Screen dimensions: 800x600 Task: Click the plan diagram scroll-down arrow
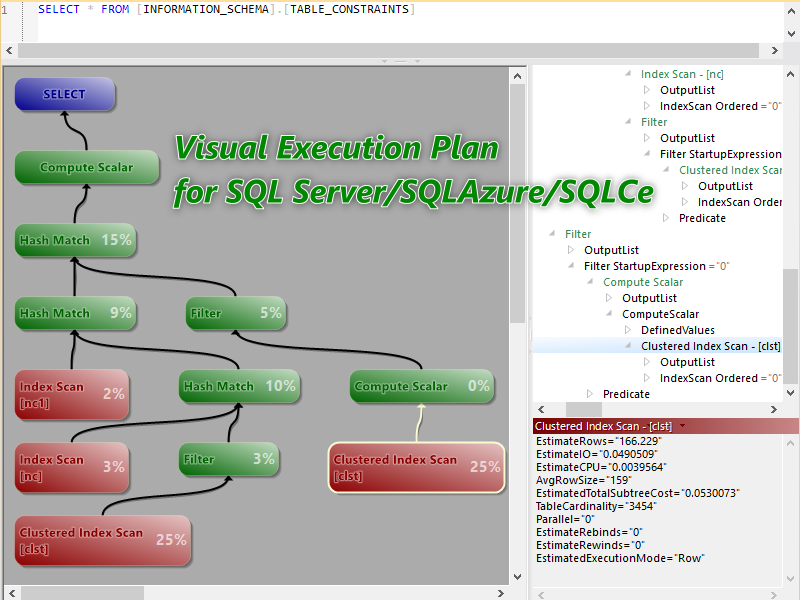(x=517, y=577)
